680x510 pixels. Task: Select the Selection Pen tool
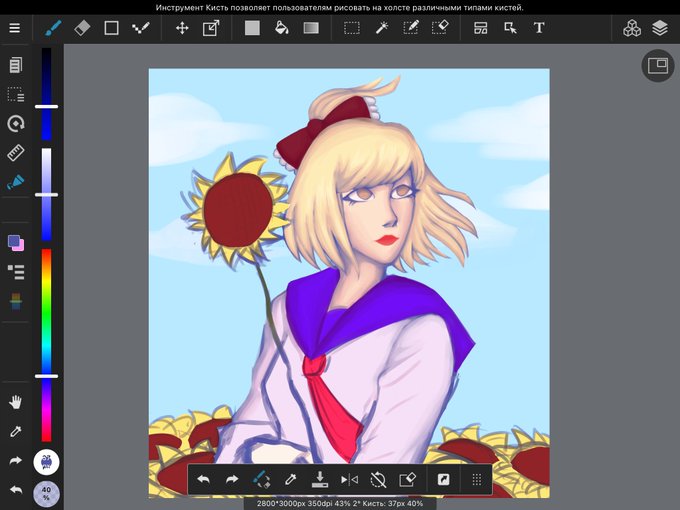tap(410, 28)
